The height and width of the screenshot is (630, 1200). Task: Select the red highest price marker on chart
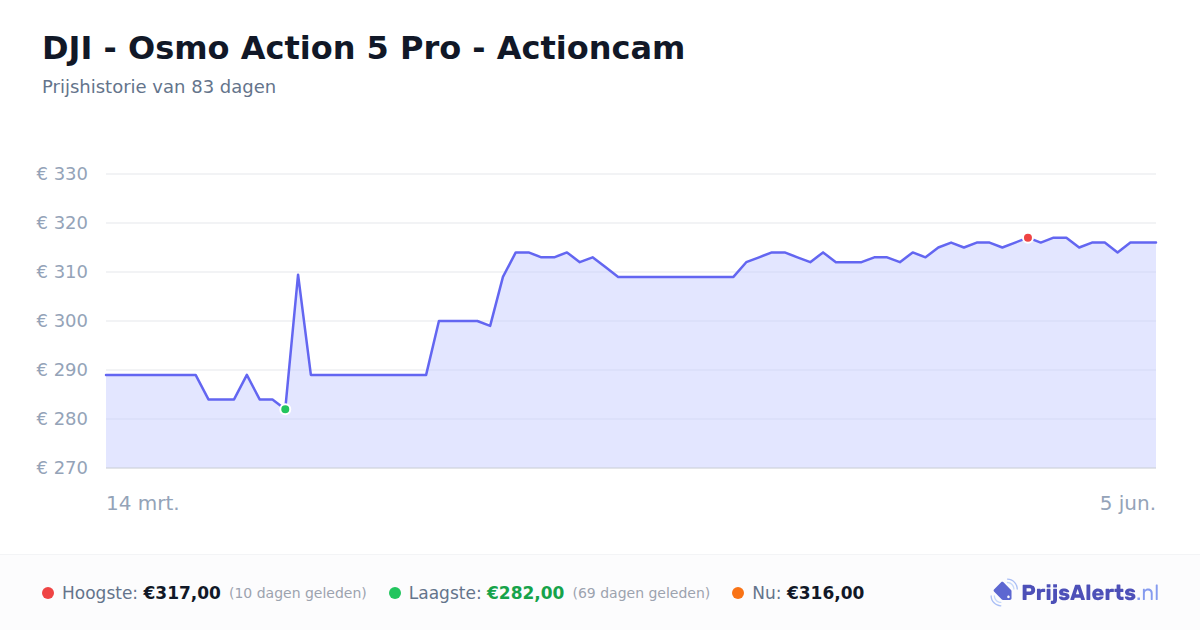[1028, 238]
